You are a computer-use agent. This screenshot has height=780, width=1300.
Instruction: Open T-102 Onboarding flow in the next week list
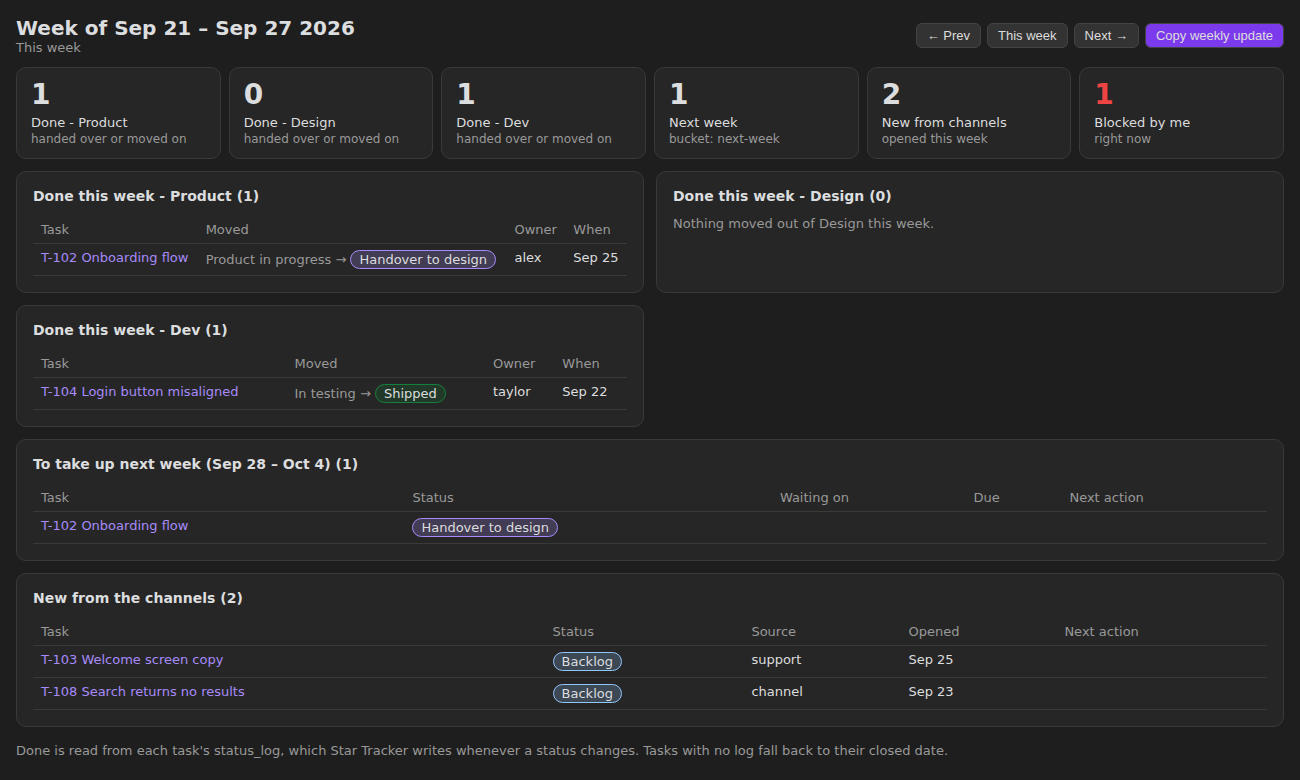114,526
